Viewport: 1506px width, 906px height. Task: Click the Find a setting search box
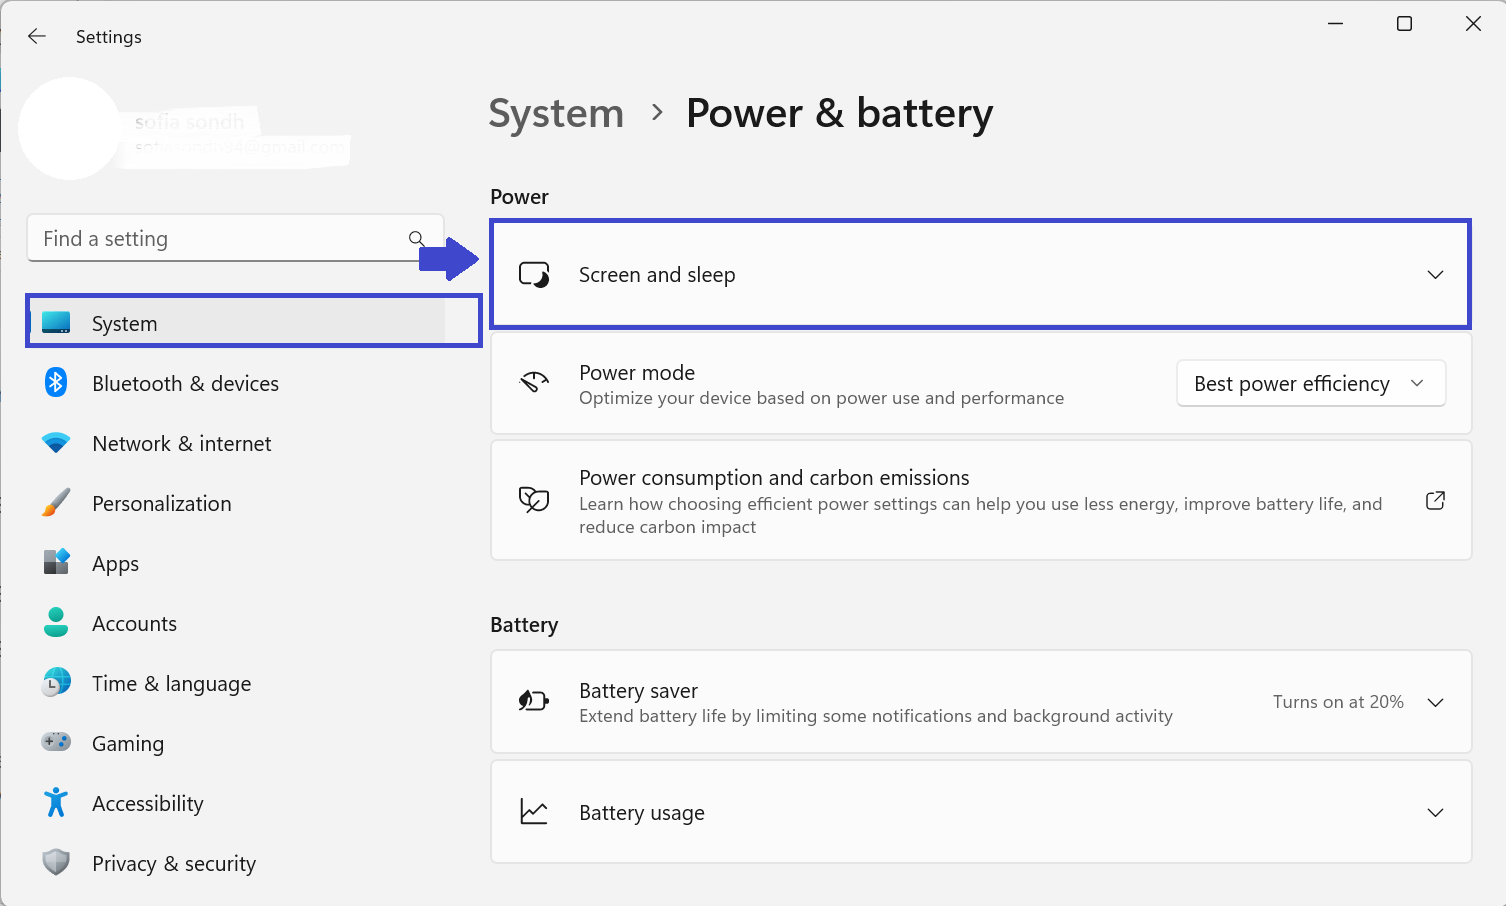pyautogui.click(x=220, y=239)
